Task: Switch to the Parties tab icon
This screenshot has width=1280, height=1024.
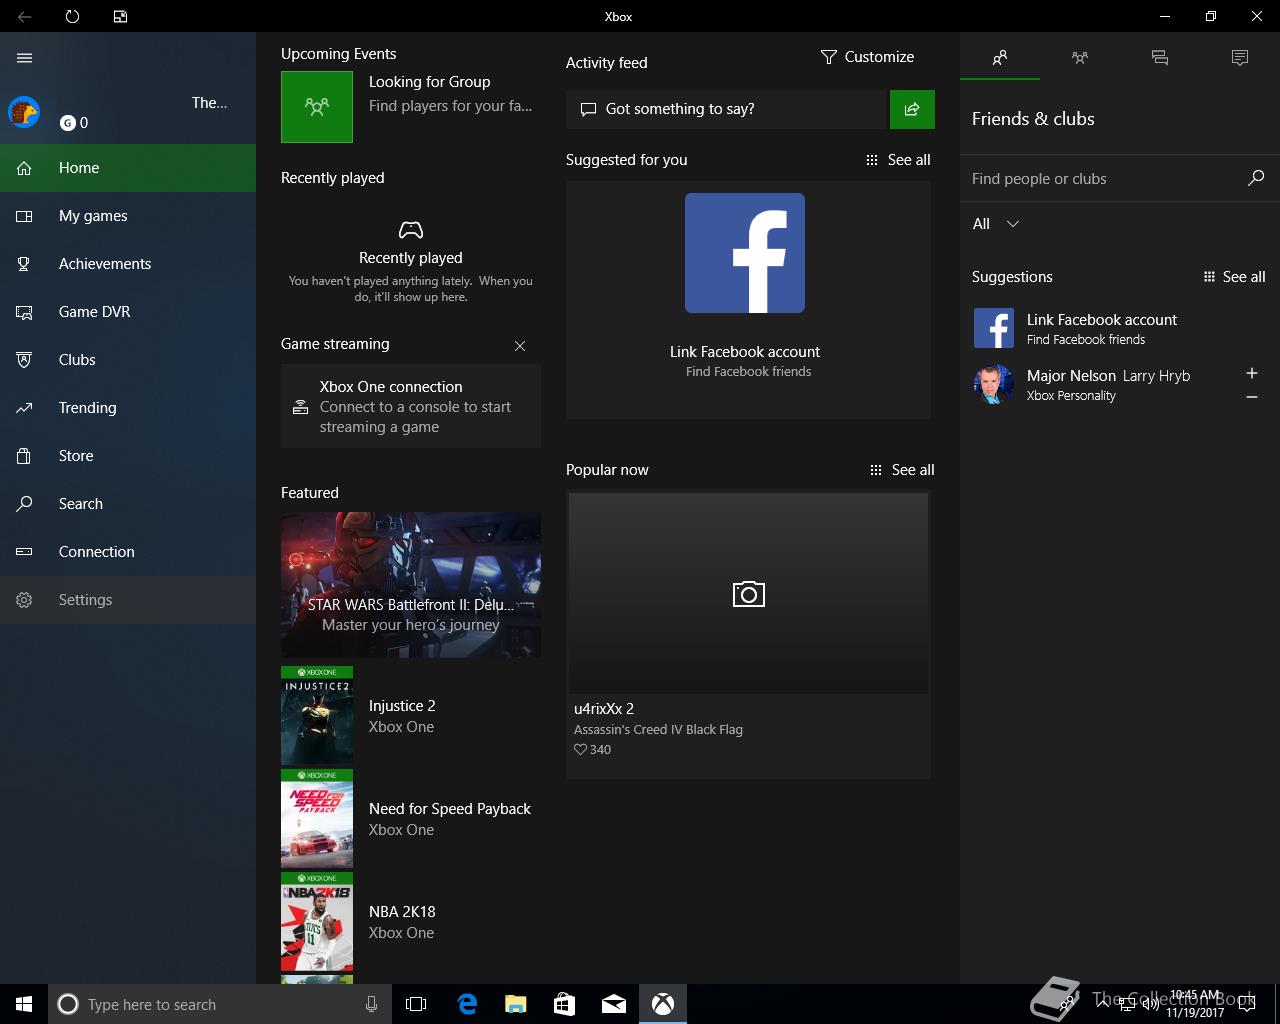Action: [x=1080, y=58]
